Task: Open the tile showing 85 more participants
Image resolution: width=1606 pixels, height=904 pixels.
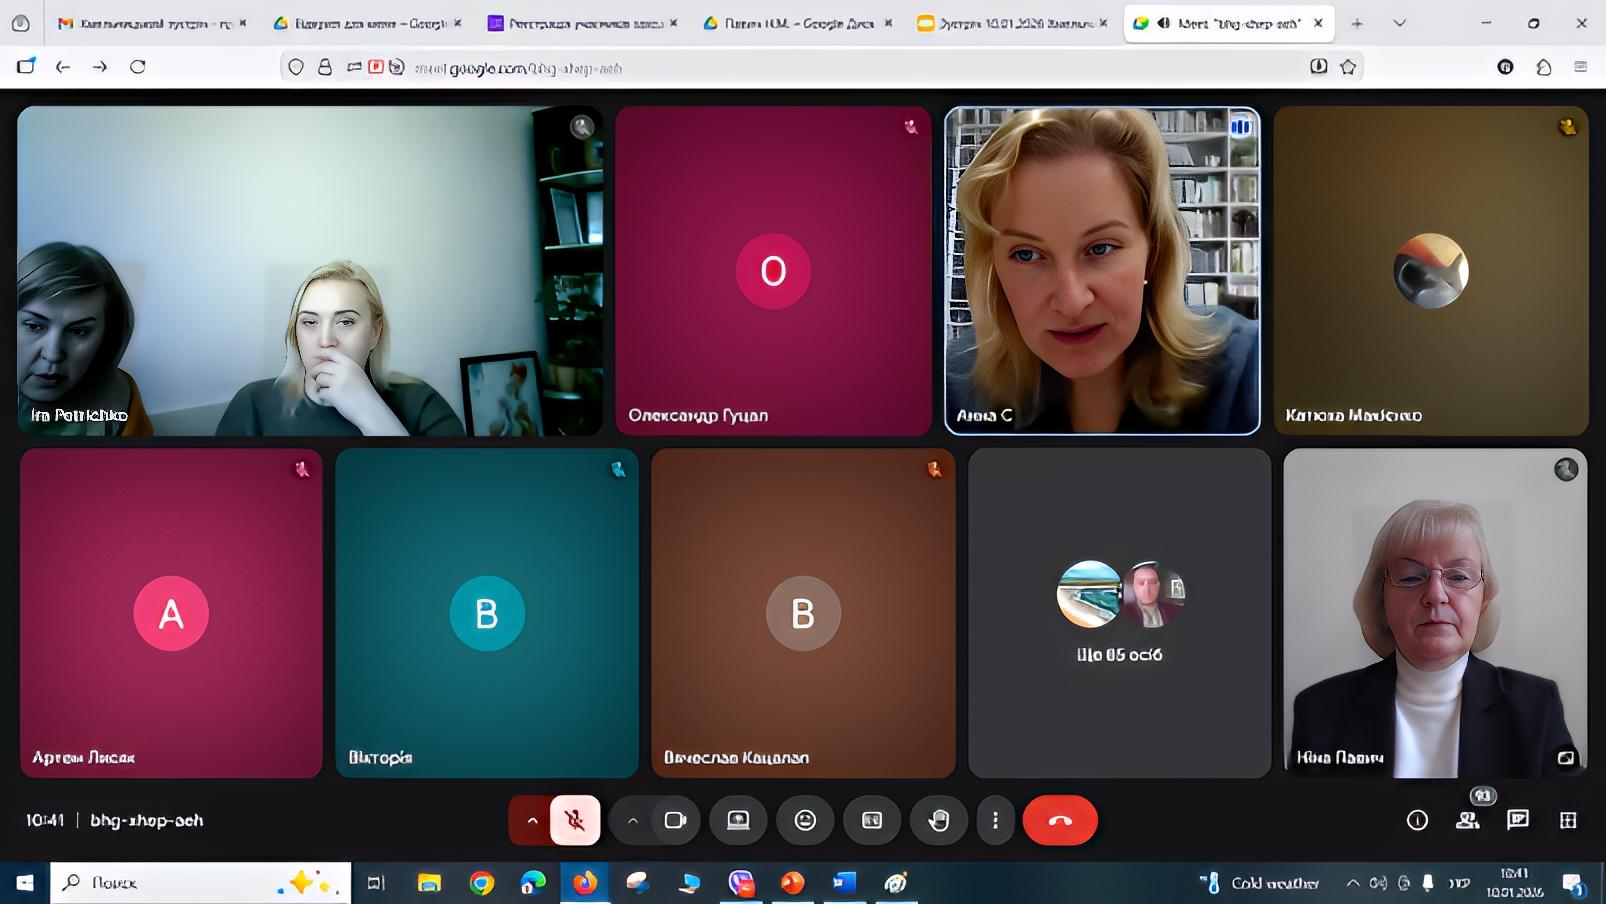Action: (1119, 612)
